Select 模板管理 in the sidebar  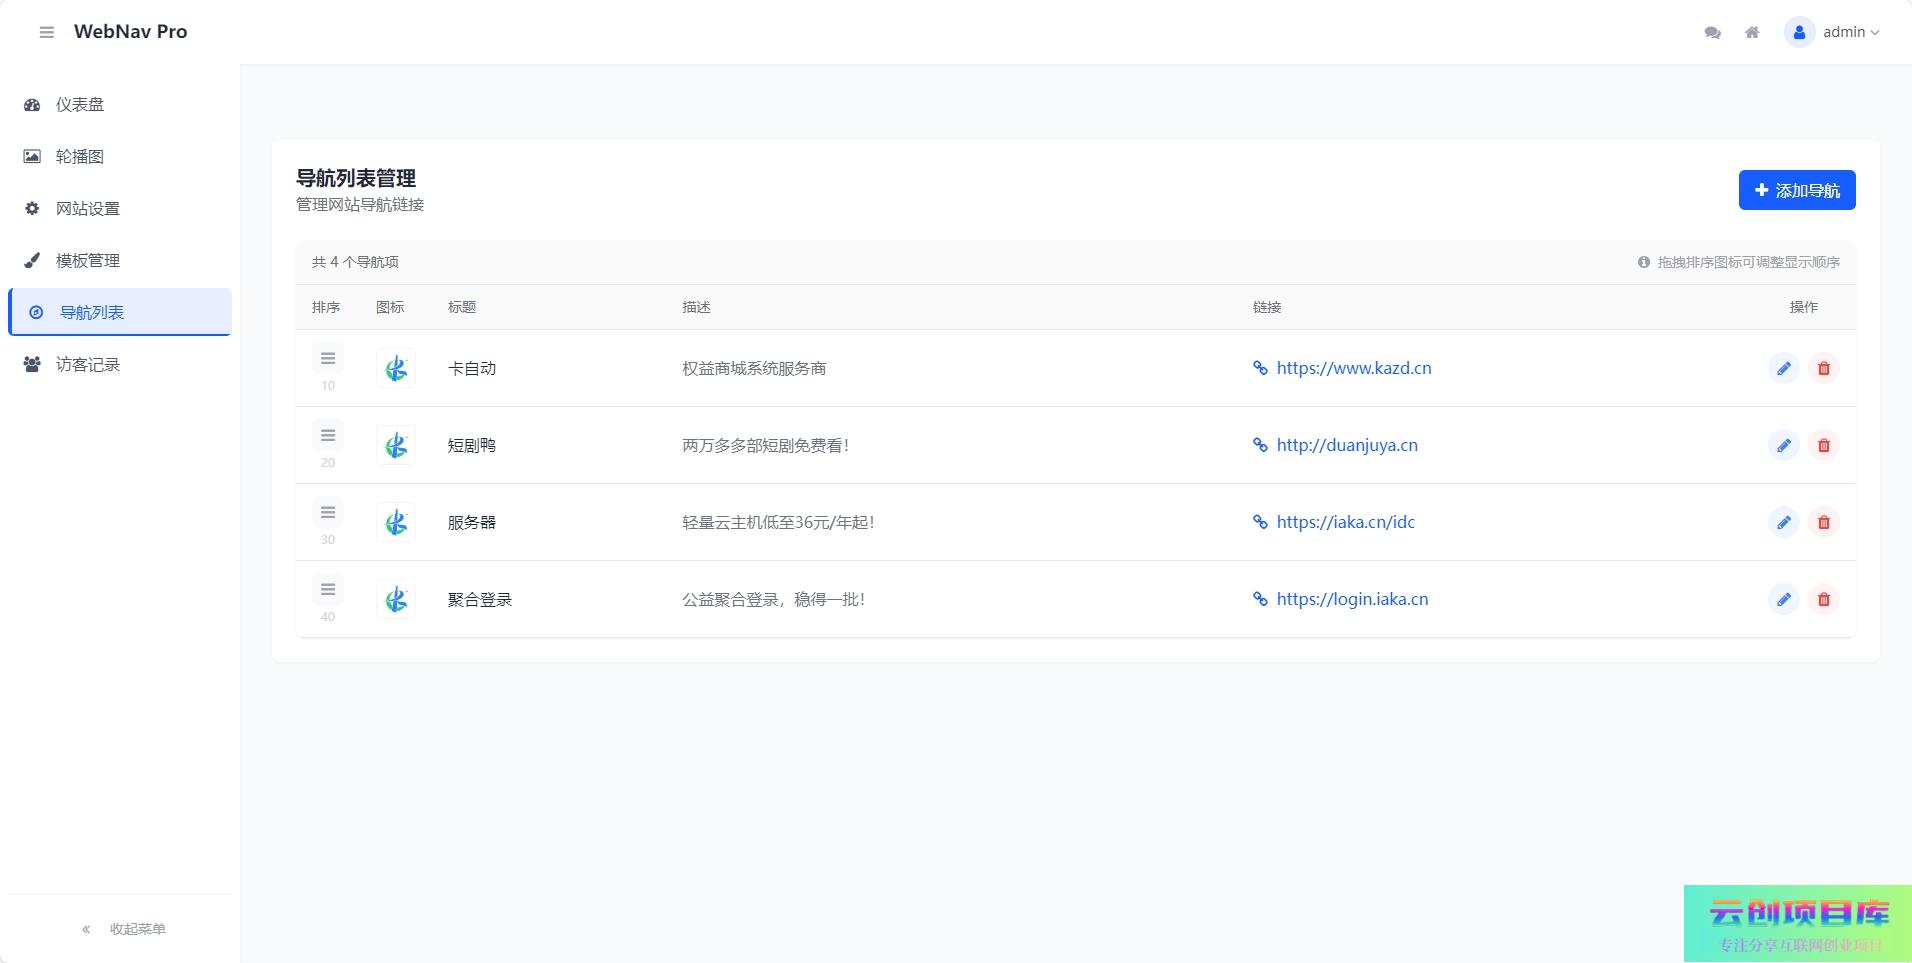pos(88,260)
